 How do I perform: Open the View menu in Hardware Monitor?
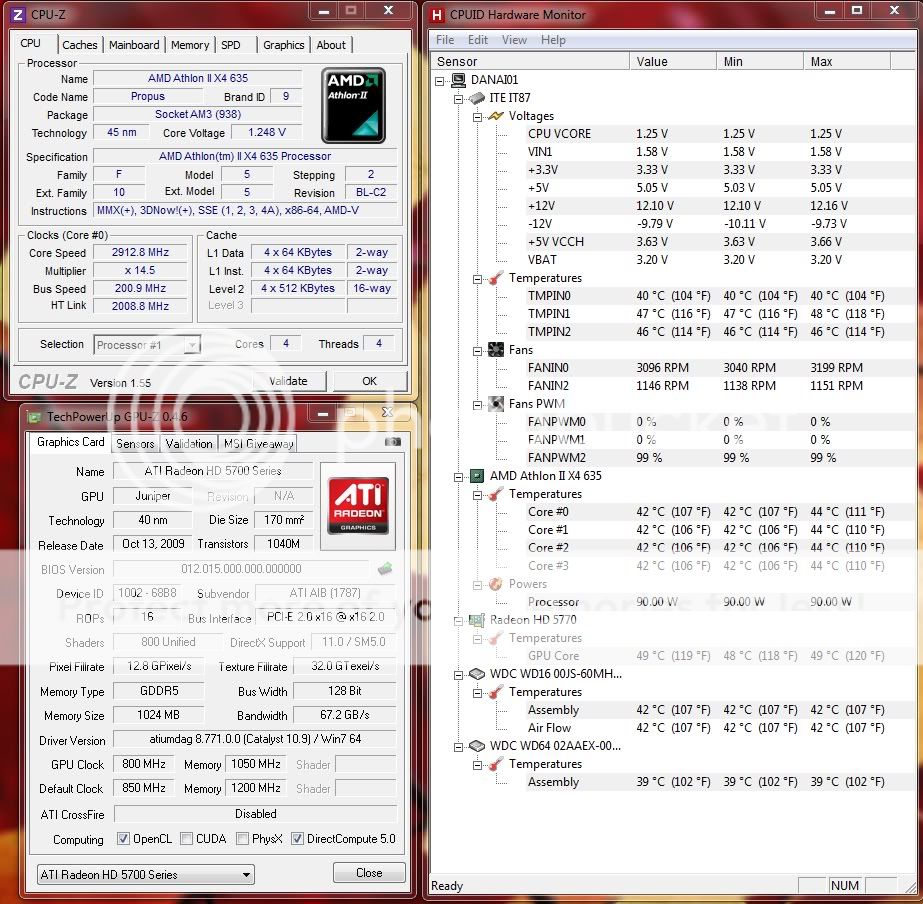[x=514, y=40]
